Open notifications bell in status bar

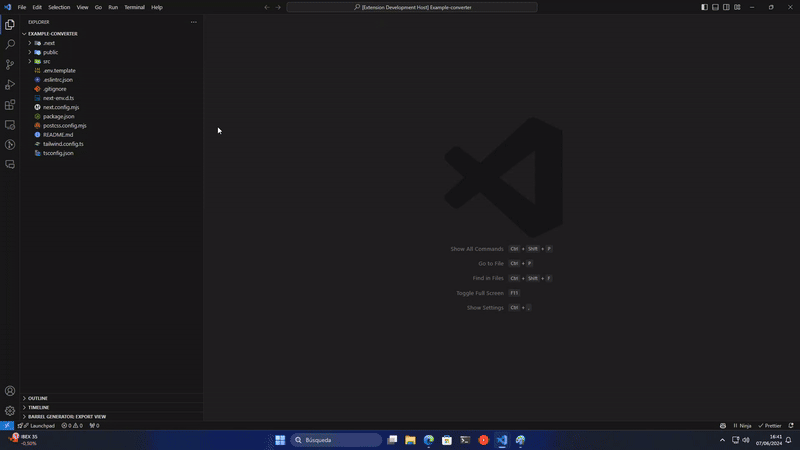791,426
